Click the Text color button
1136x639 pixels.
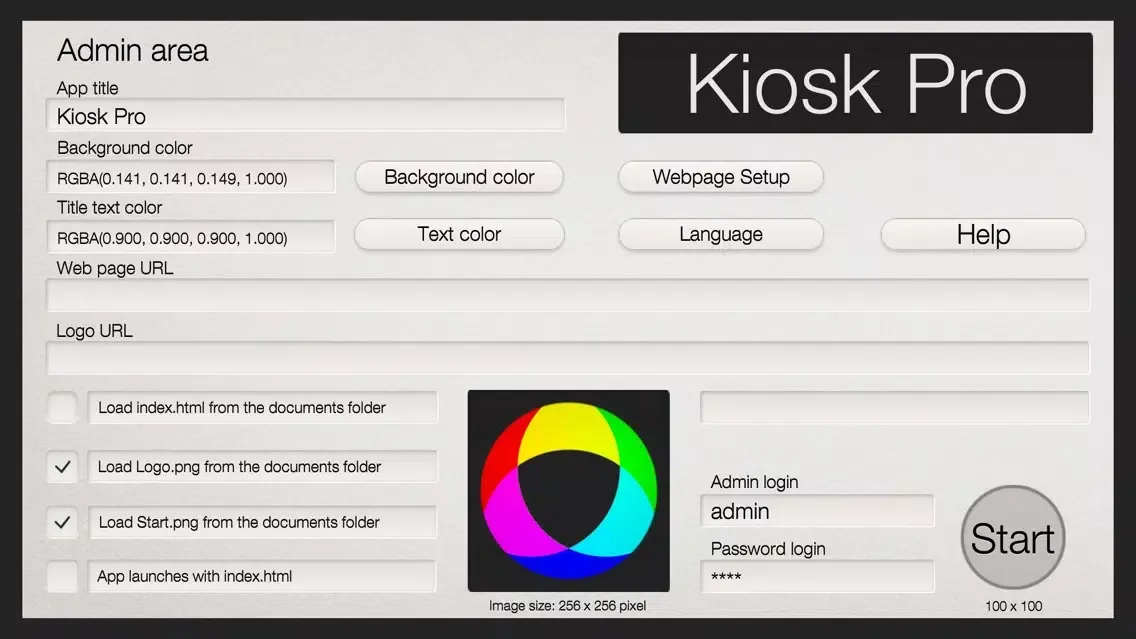(459, 235)
